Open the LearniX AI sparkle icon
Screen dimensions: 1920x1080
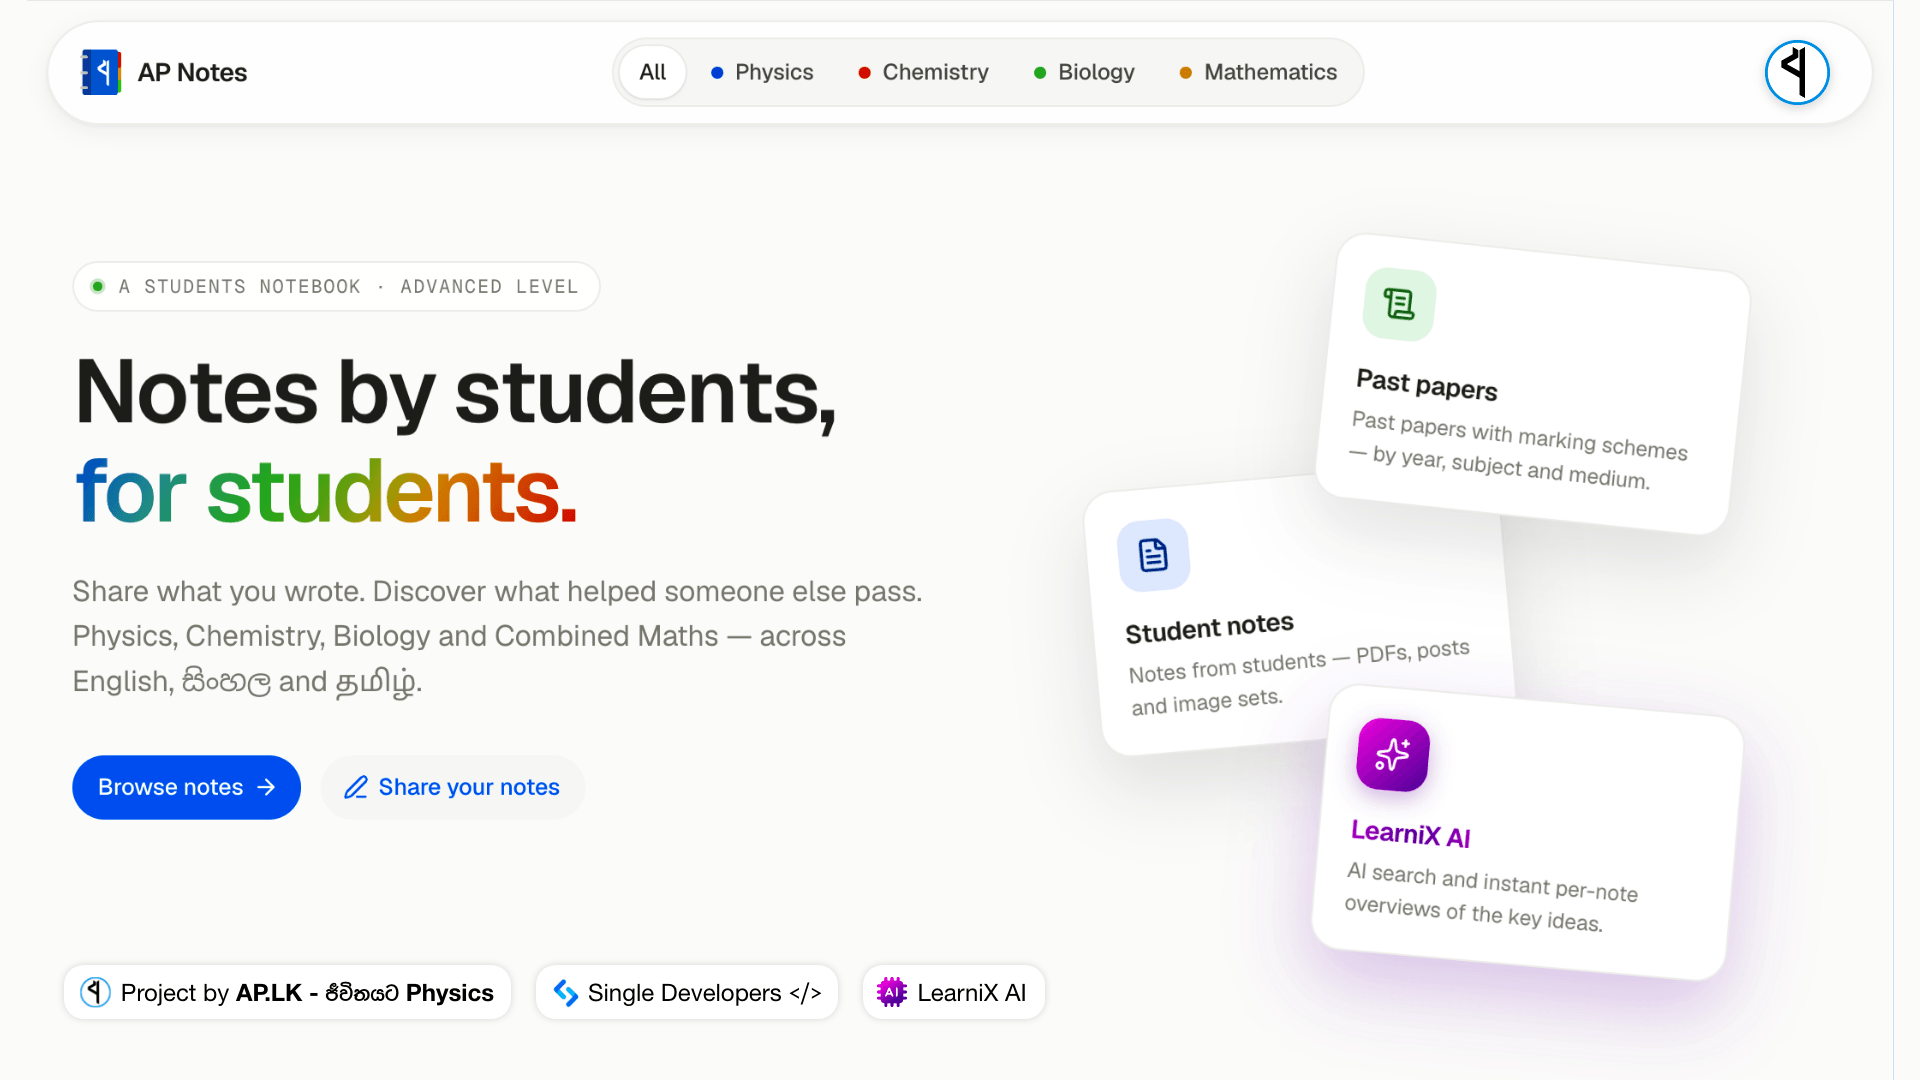pyautogui.click(x=1393, y=755)
